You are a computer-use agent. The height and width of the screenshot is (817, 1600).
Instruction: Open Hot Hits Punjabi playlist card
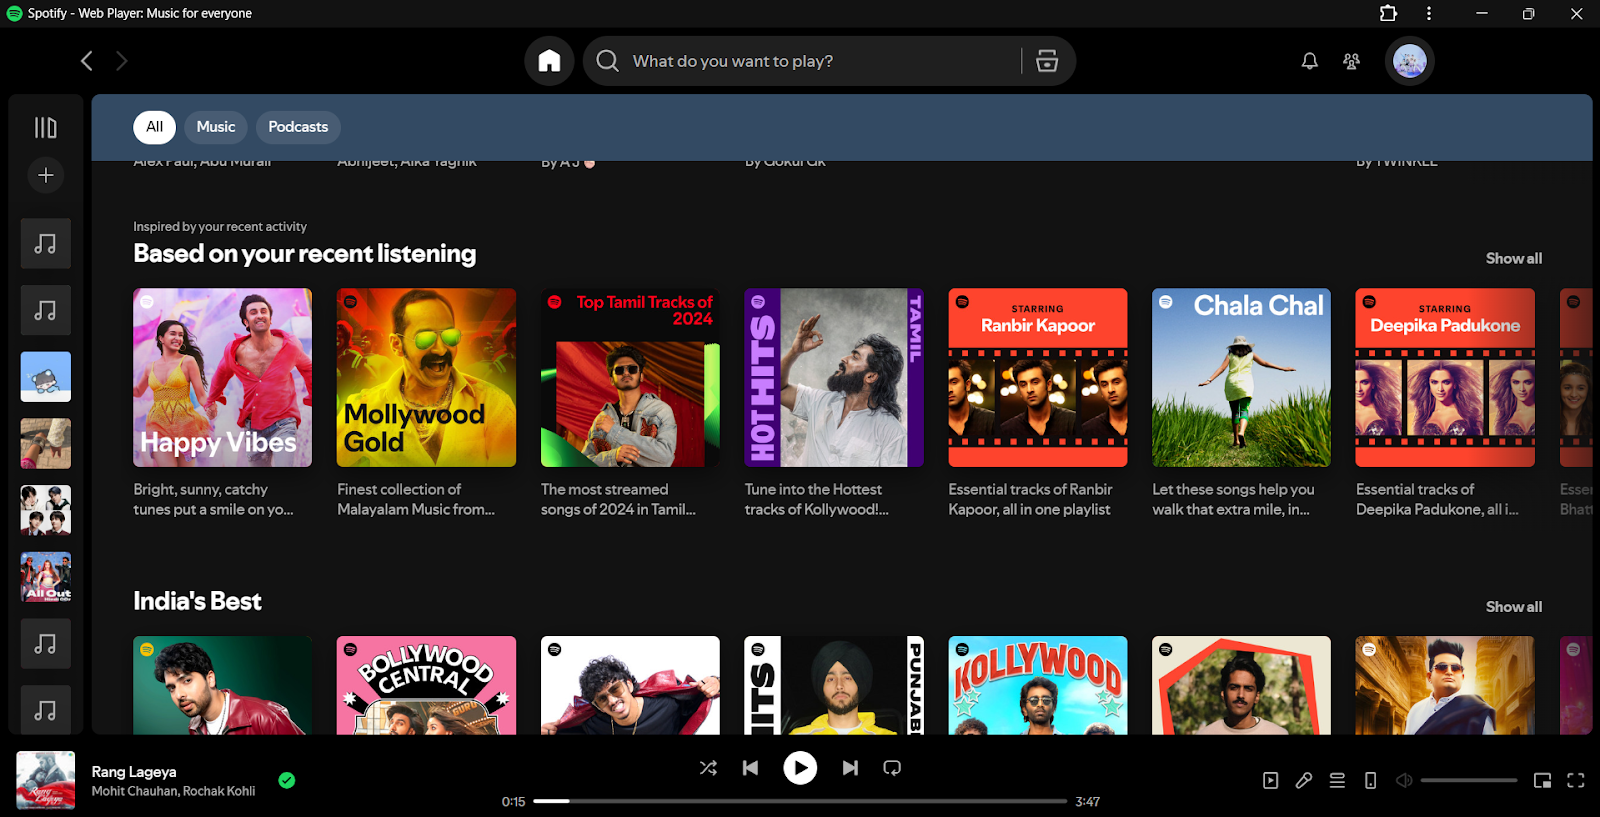pos(834,685)
